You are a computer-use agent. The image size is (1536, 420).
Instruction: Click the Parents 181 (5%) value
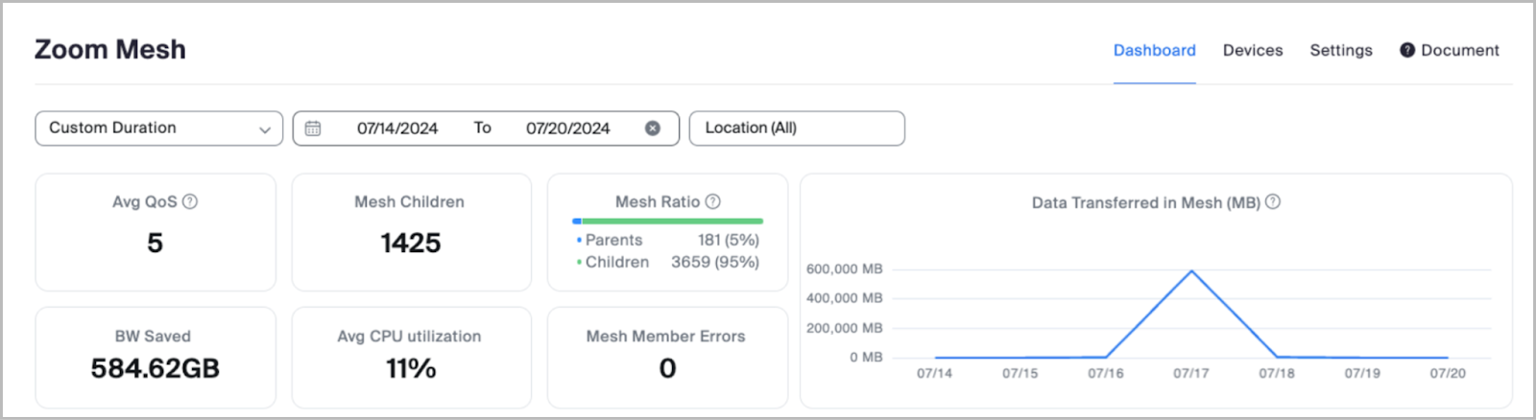[728, 240]
